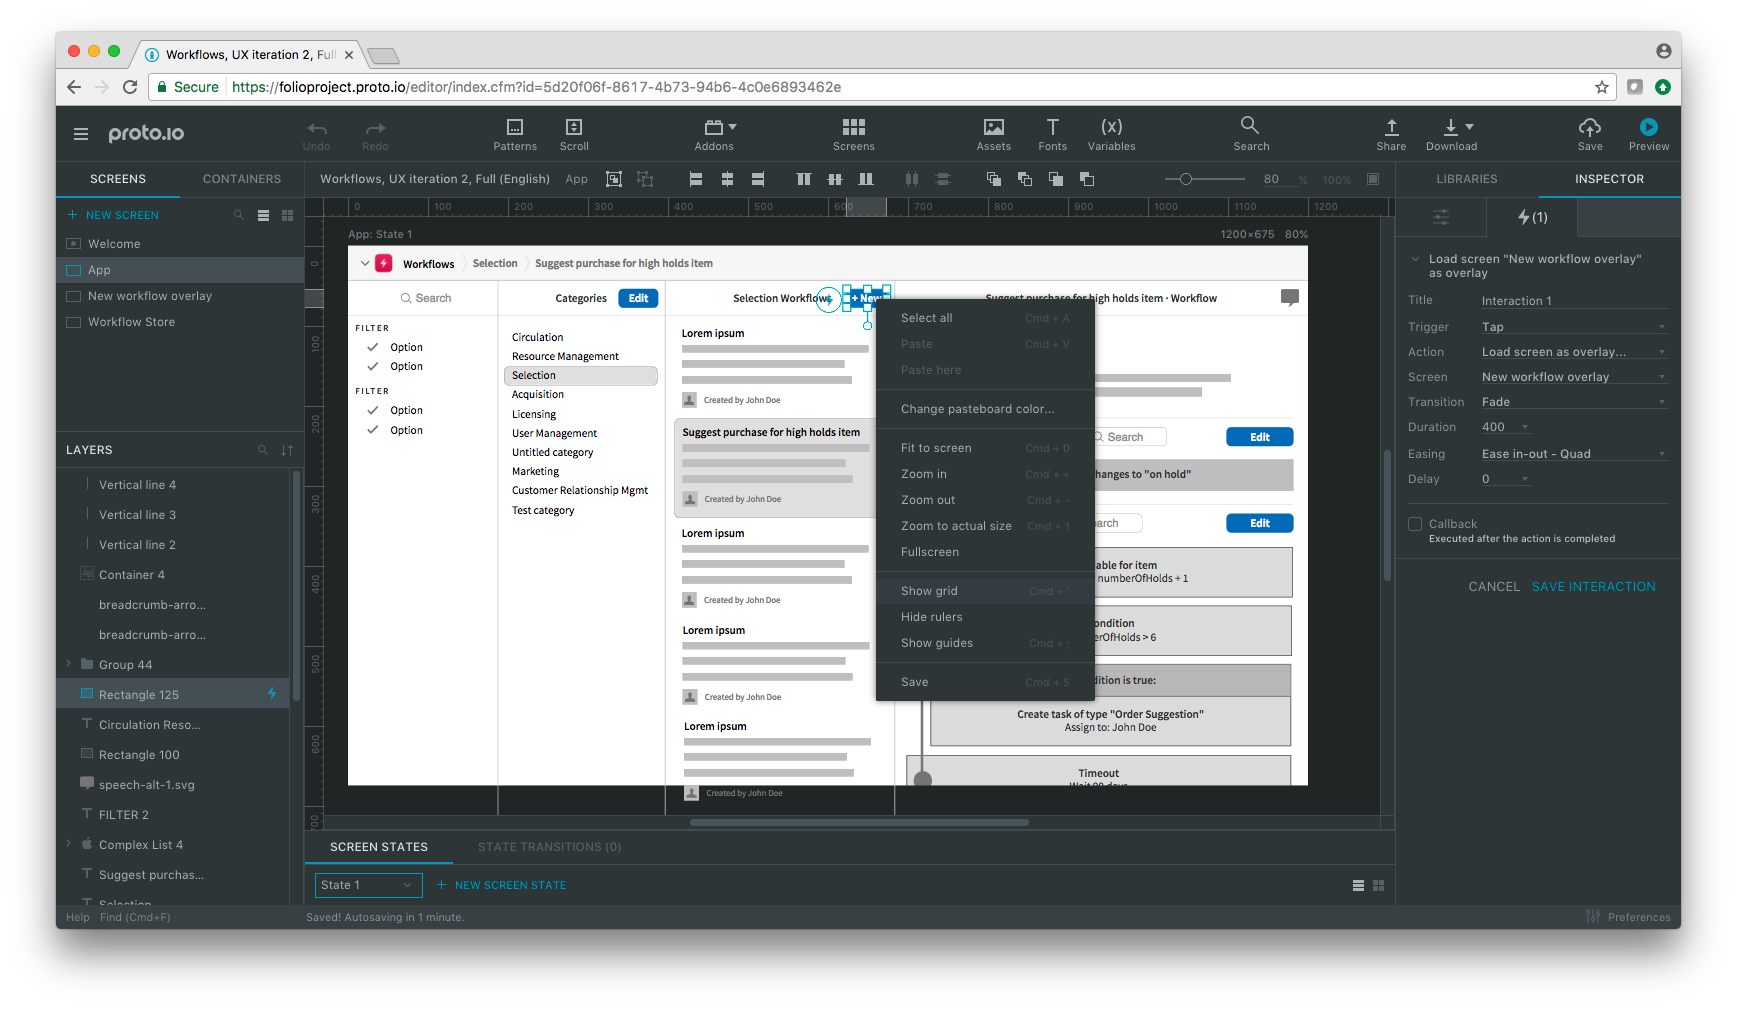Open the State 1 dropdown
1737x1009 pixels.
point(367,885)
